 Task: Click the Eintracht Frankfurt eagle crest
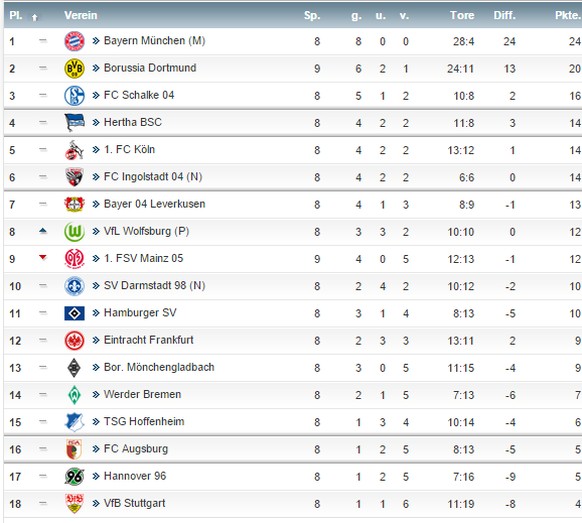point(74,340)
